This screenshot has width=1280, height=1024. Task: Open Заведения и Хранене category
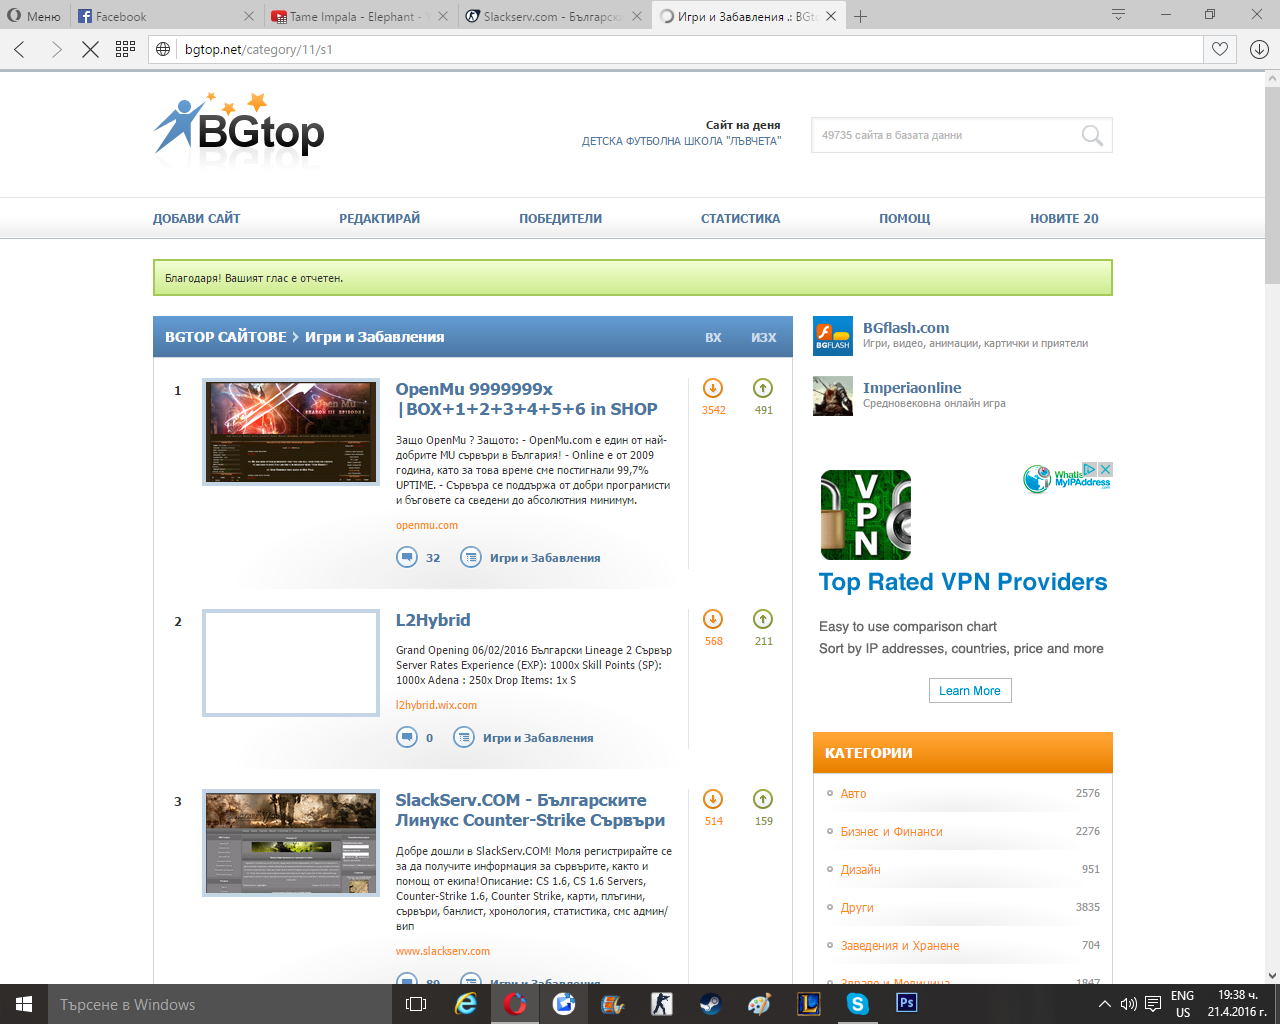tap(899, 945)
